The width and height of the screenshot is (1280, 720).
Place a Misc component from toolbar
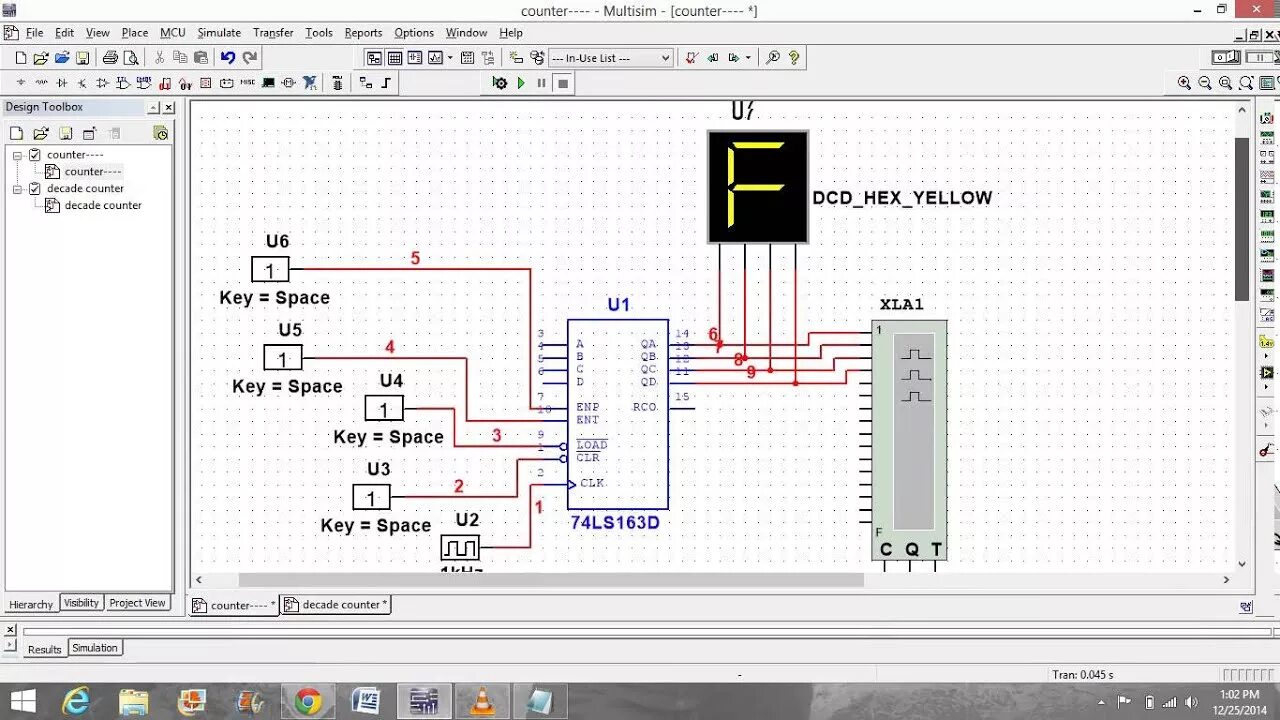pyautogui.click(x=247, y=83)
